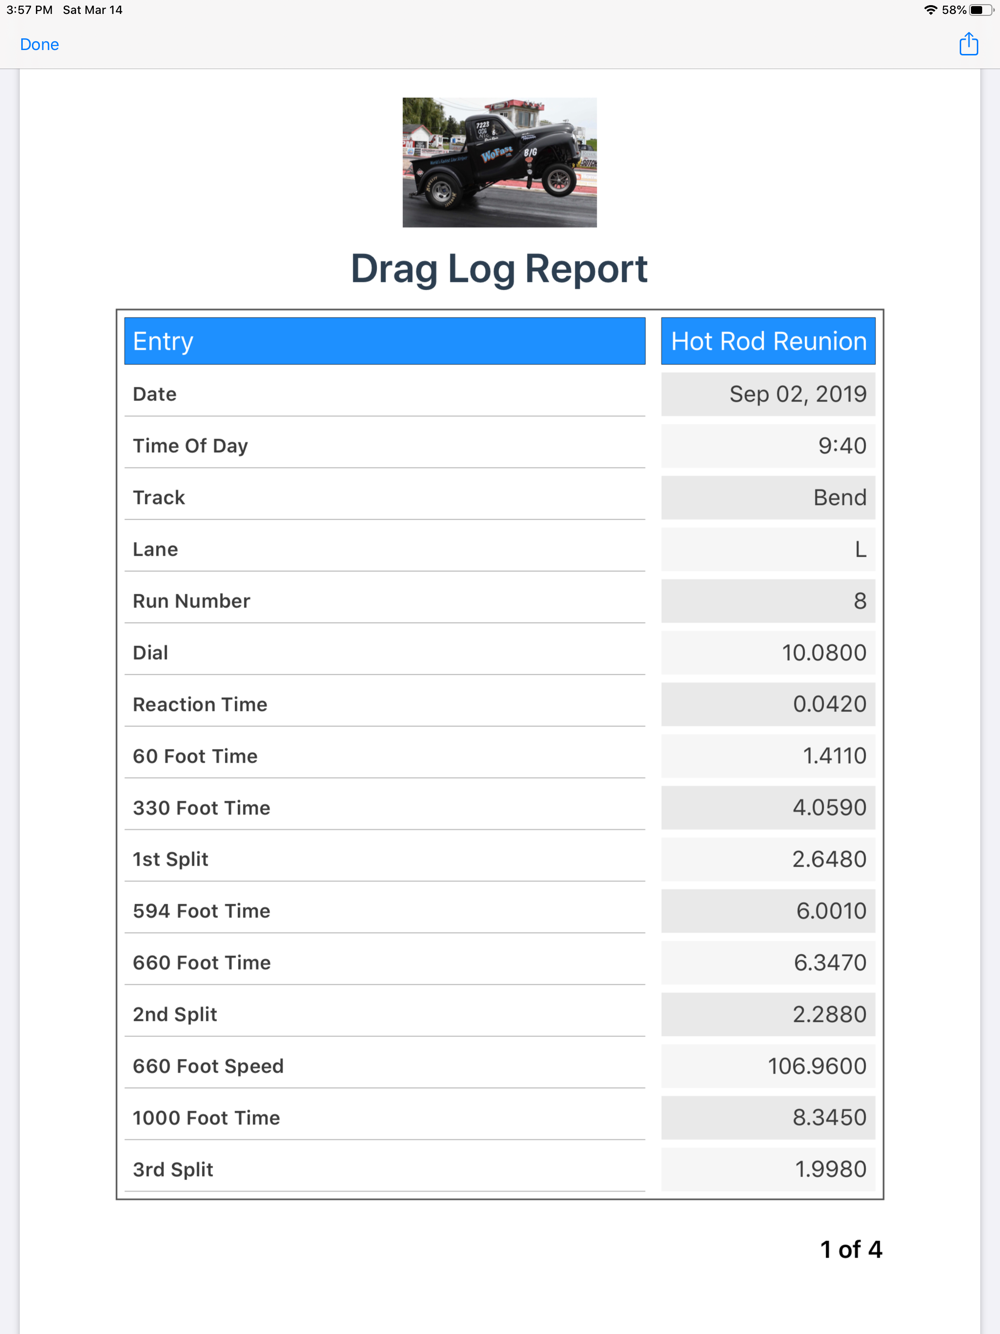Tap the Wi-Fi status icon

click(930, 10)
